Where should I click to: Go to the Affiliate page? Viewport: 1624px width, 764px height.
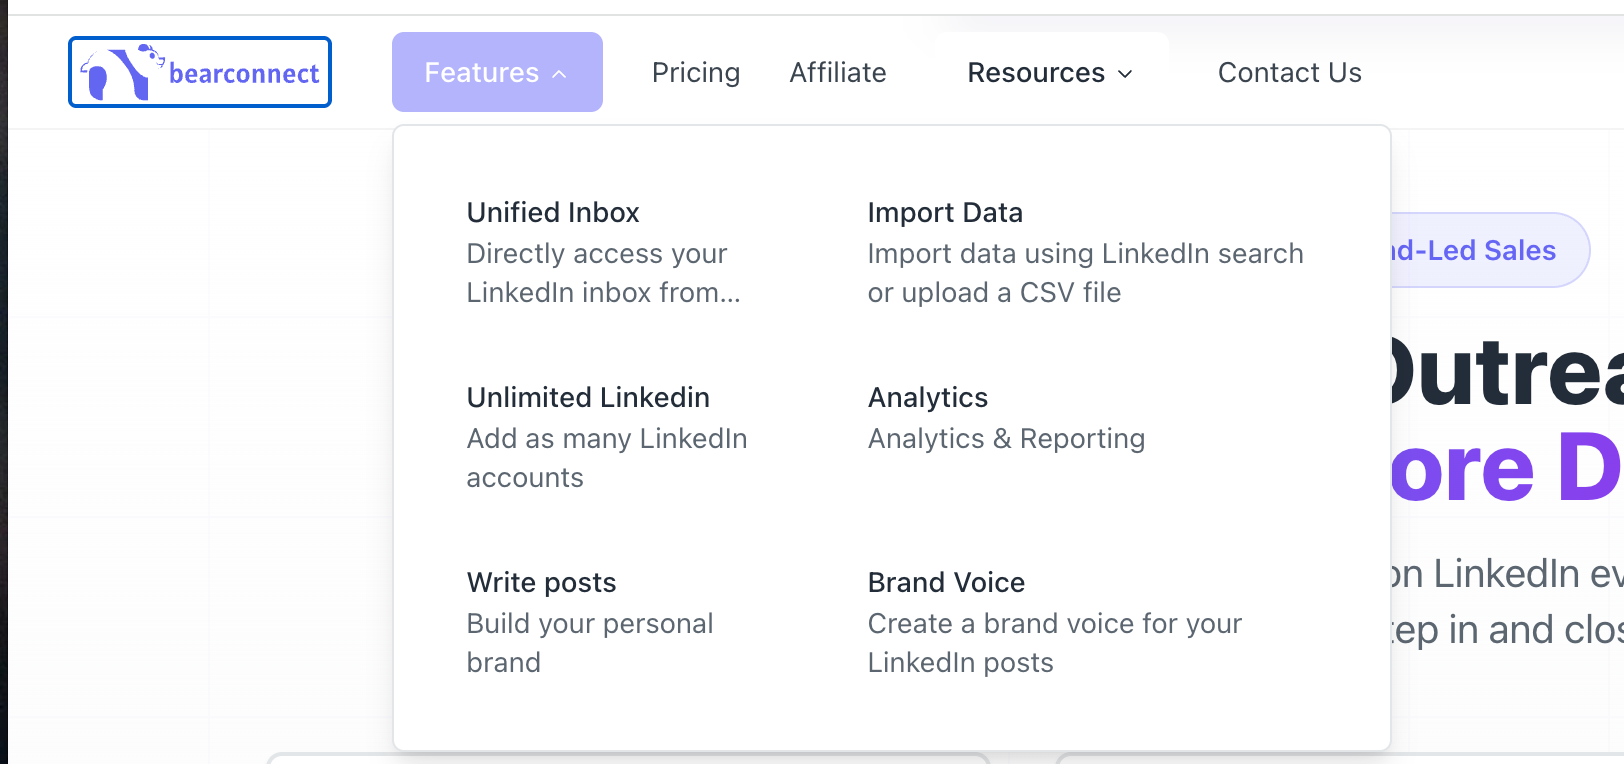838,73
